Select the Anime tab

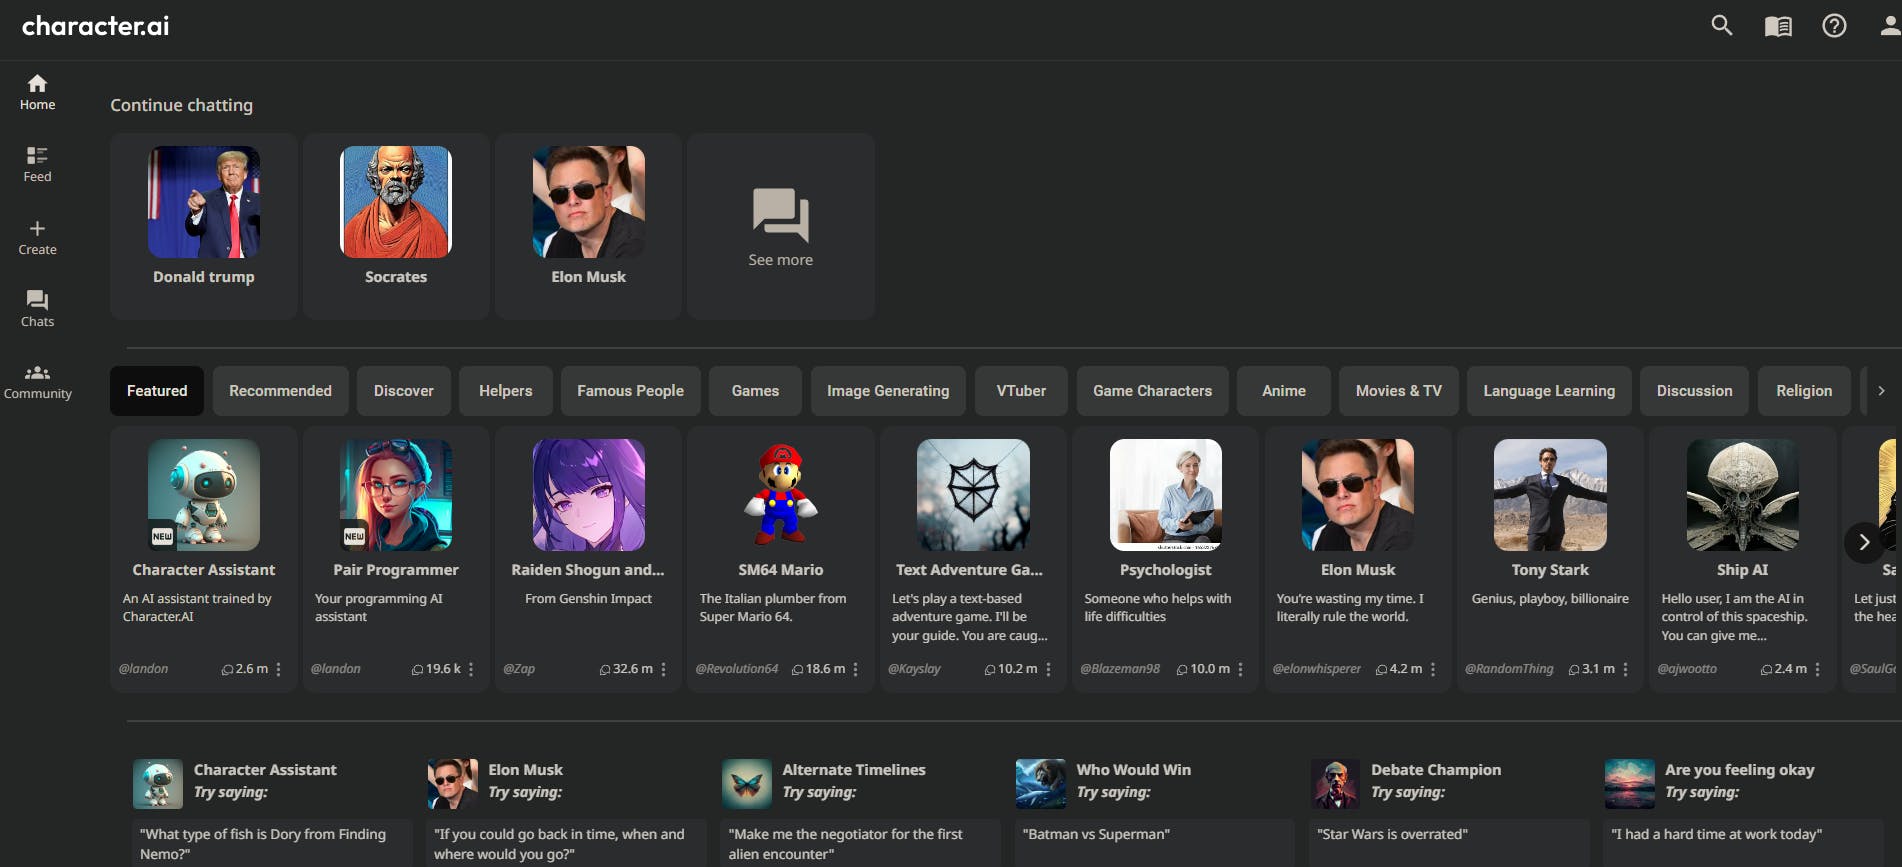1284,391
